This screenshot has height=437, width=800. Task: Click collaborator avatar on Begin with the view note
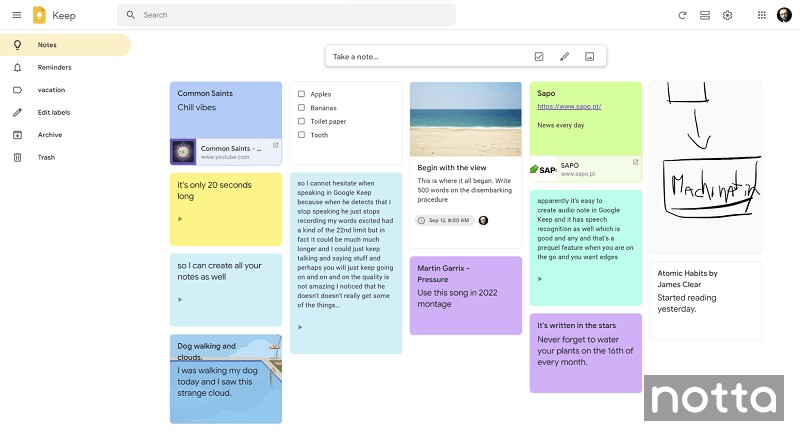[x=483, y=220]
